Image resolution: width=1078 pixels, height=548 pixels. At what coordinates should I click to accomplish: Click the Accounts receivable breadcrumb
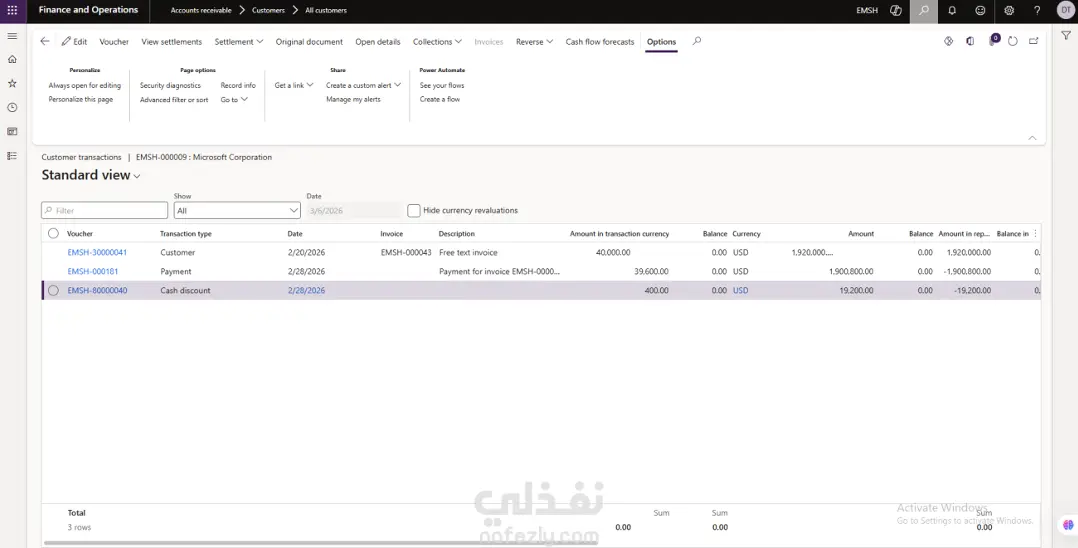click(x=201, y=10)
